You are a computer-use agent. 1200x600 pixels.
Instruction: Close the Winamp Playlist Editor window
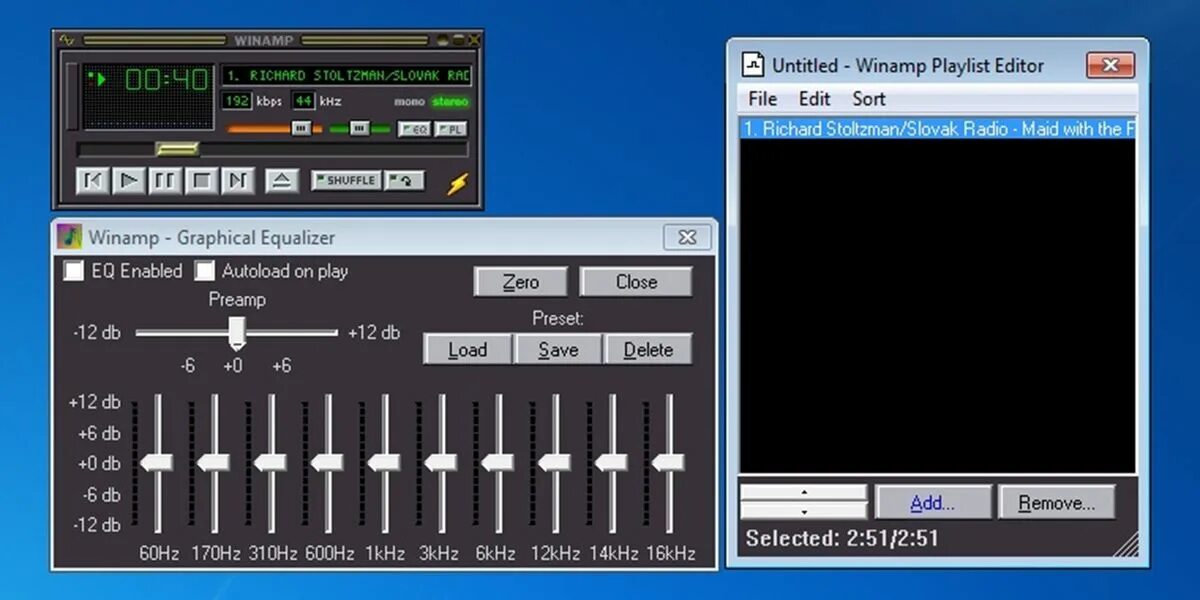1110,66
